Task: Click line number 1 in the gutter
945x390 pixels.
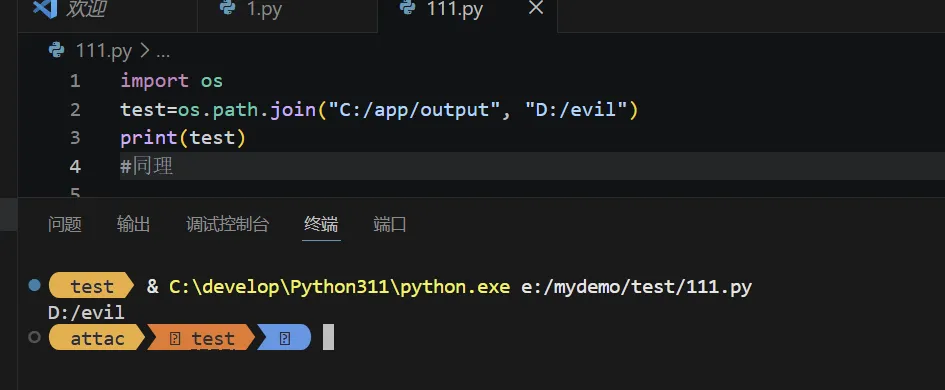Action: 75,81
